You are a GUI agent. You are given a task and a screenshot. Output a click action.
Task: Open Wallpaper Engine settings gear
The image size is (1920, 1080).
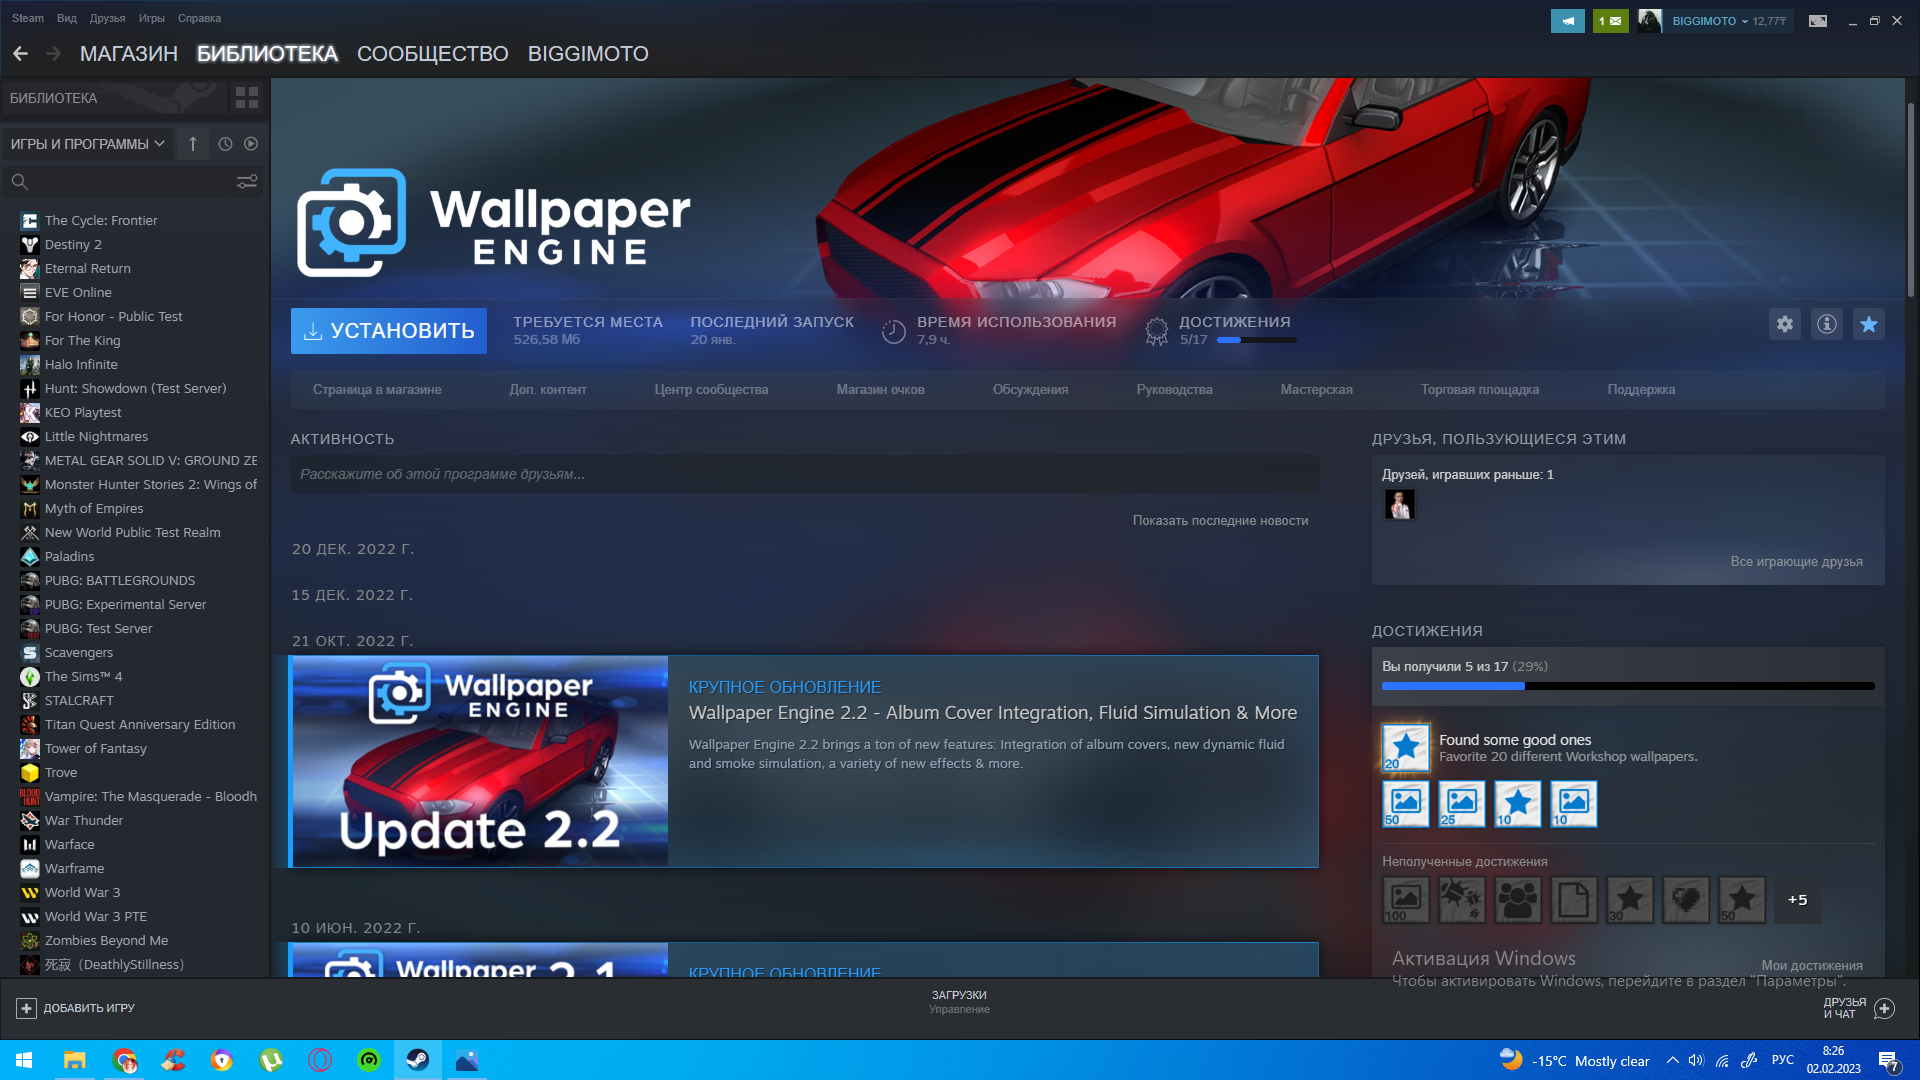coord(1785,324)
